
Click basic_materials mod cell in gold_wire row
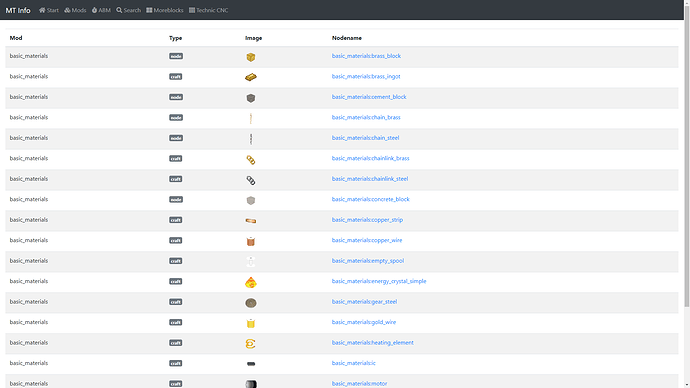tap(85, 322)
